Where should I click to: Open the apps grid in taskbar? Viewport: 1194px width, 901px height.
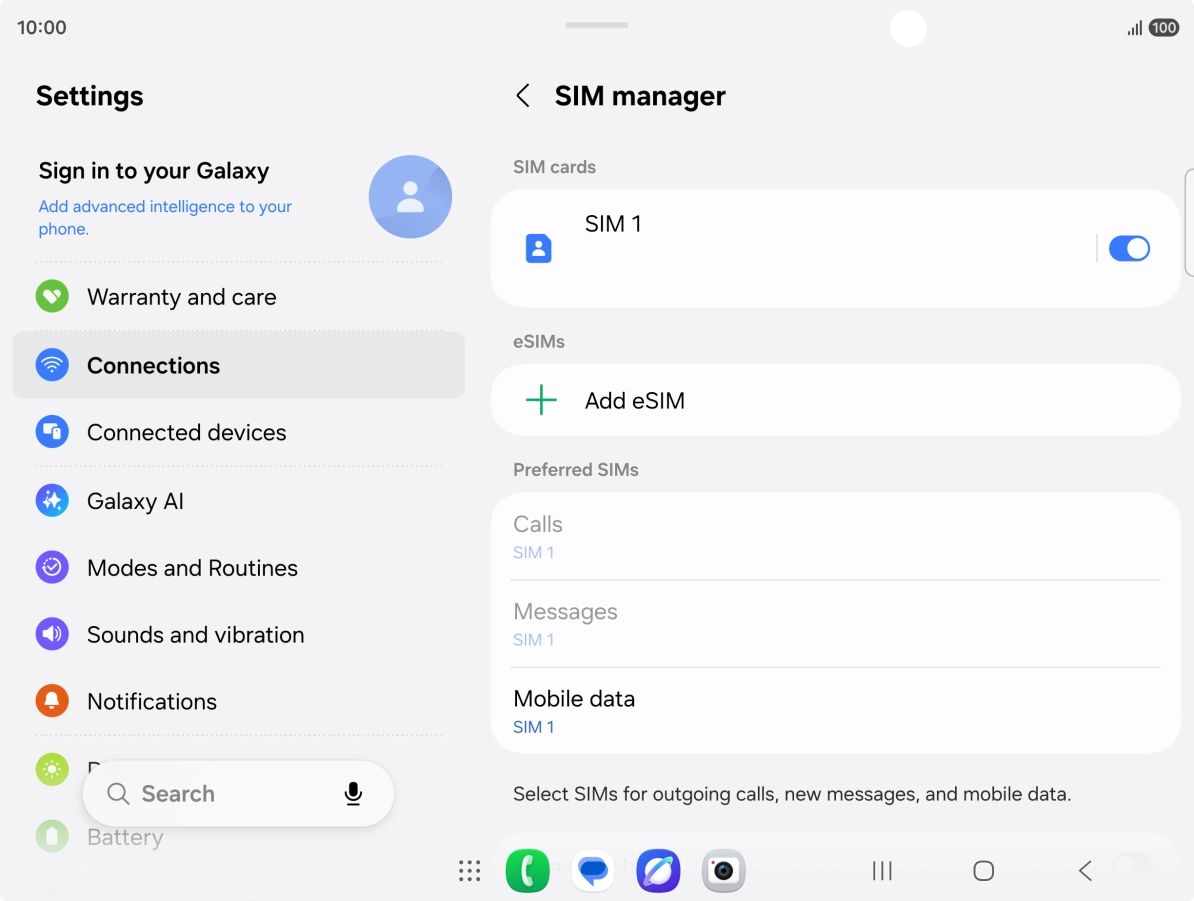470,871
